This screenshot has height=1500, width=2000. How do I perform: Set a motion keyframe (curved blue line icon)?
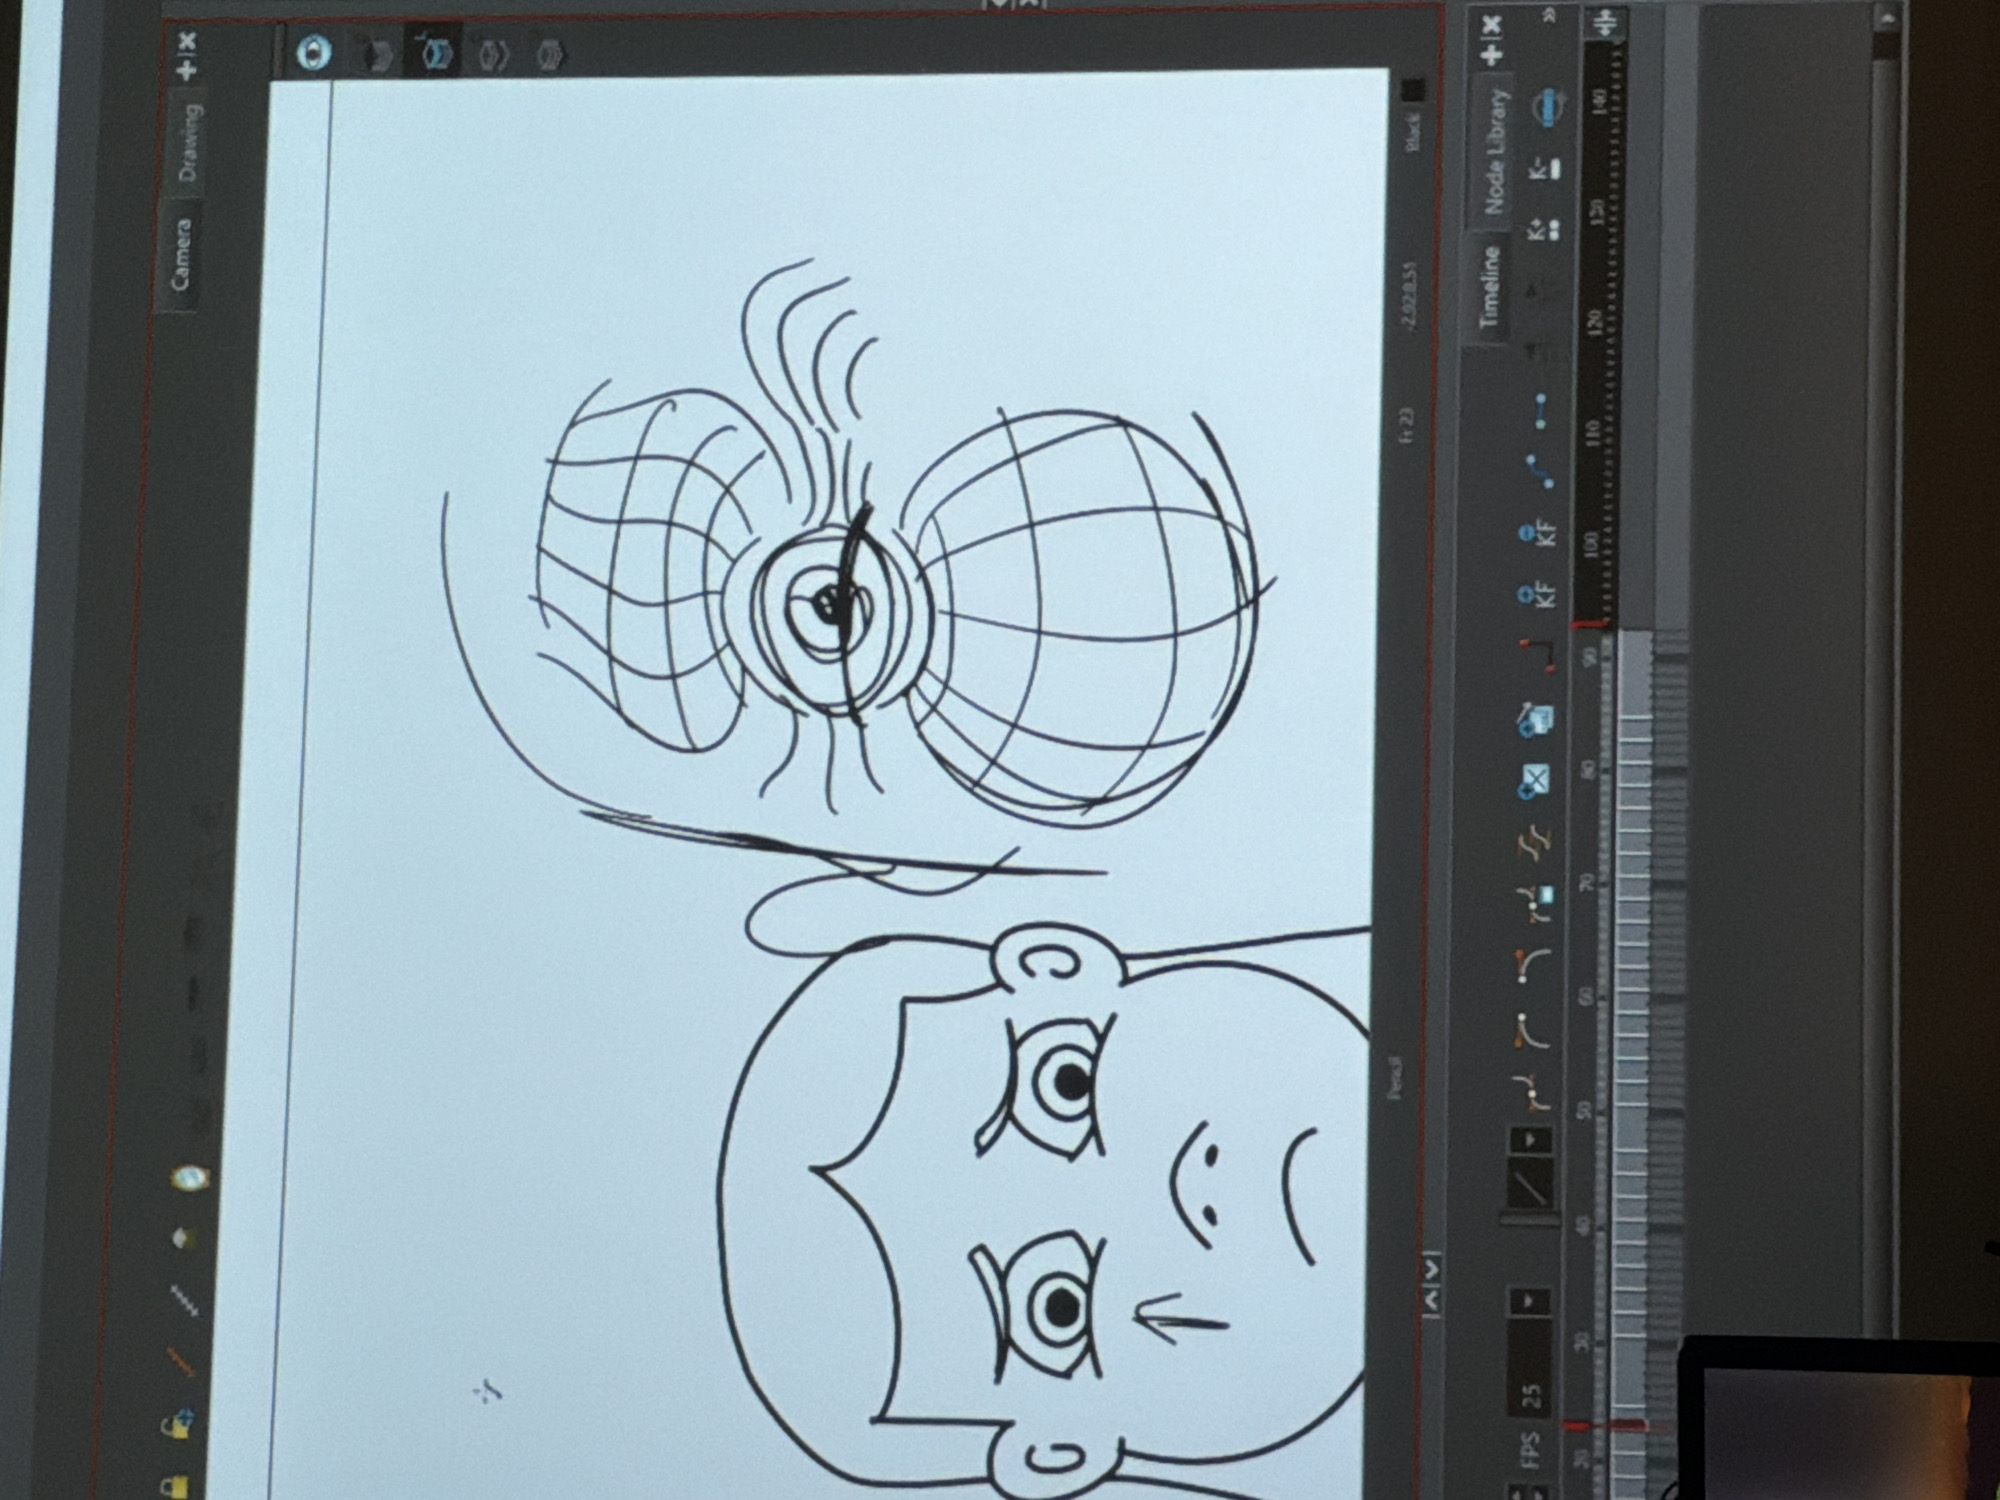click(1540, 470)
